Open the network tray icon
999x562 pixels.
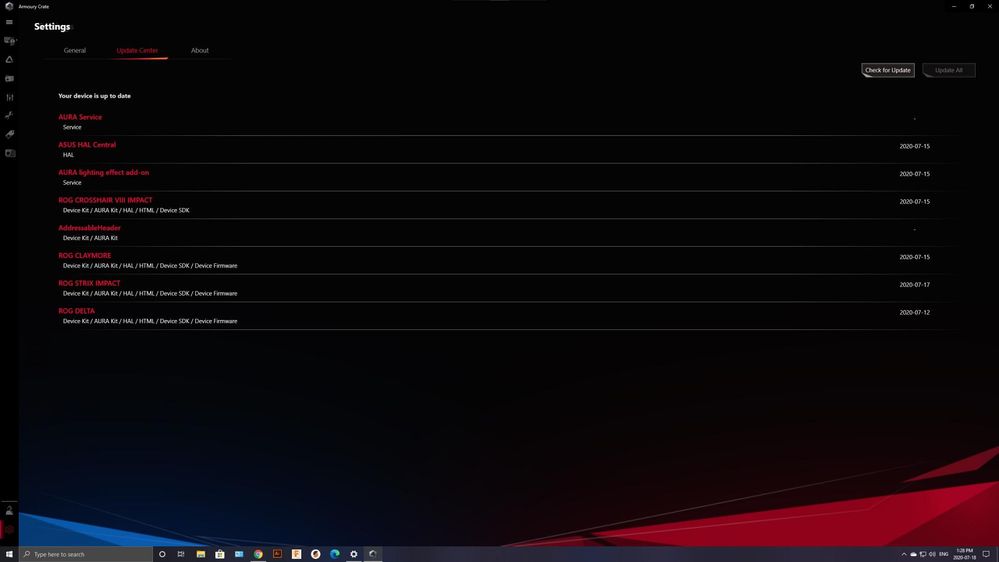pyautogui.click(x=923, y=554)
